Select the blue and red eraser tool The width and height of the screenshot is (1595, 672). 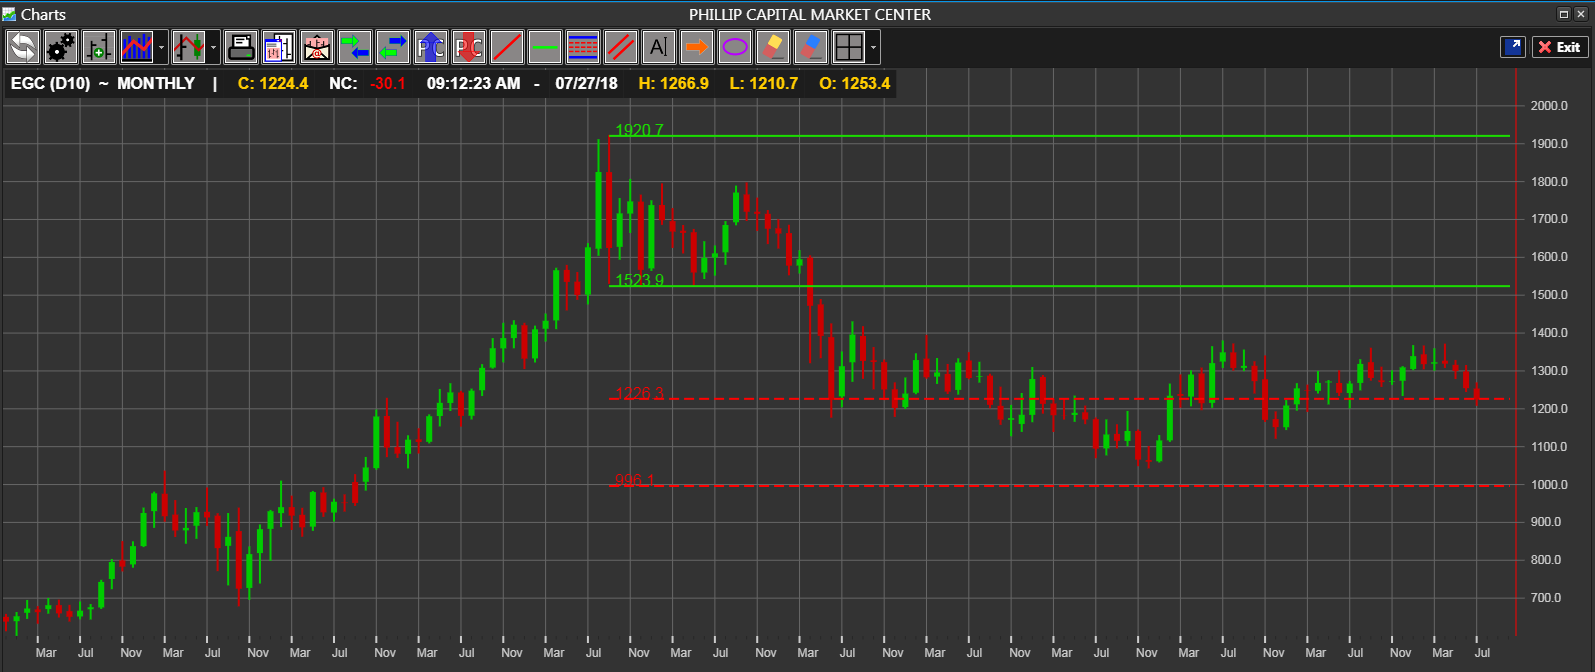[x=811, y=47]
